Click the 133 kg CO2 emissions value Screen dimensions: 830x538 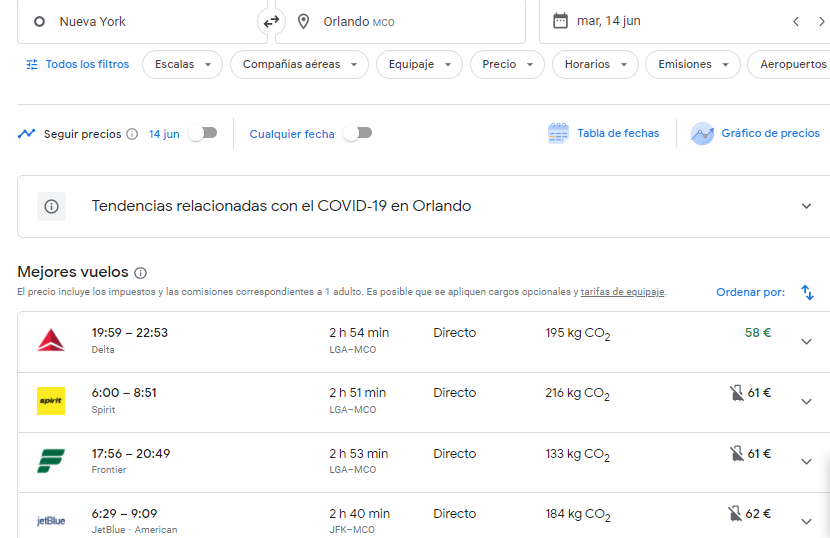[x=578, y=454]
